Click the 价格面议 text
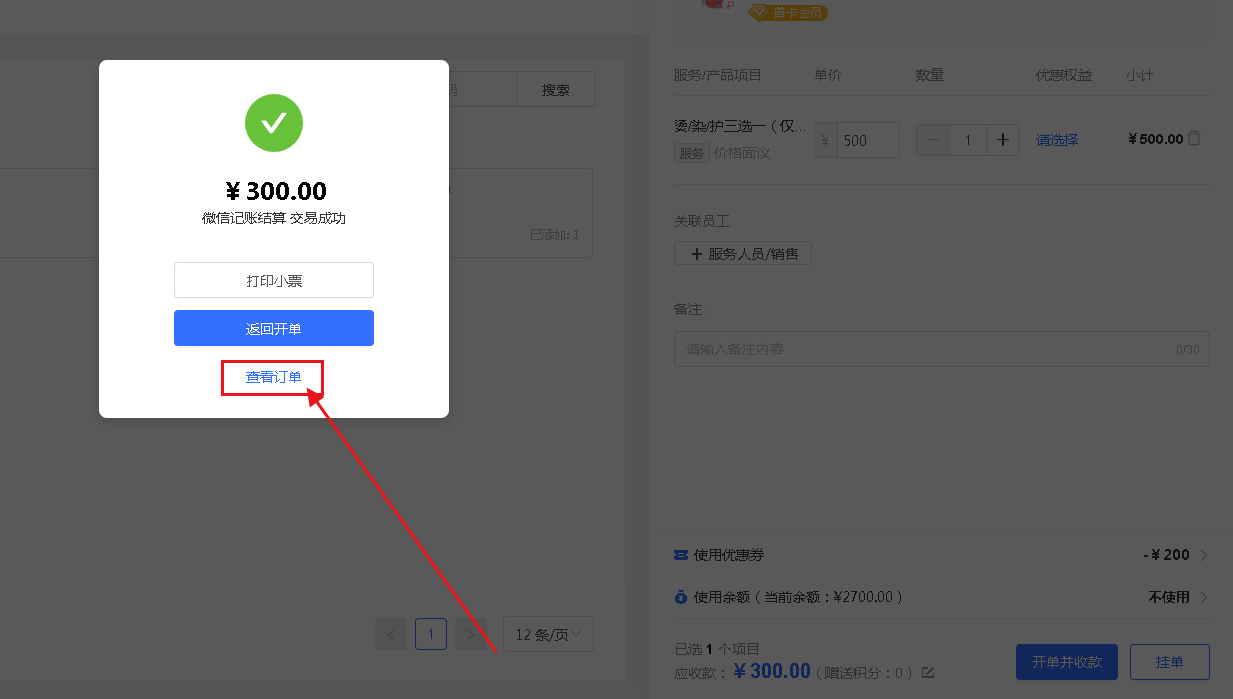This screenshot has width=1233, height=699. 742,154
